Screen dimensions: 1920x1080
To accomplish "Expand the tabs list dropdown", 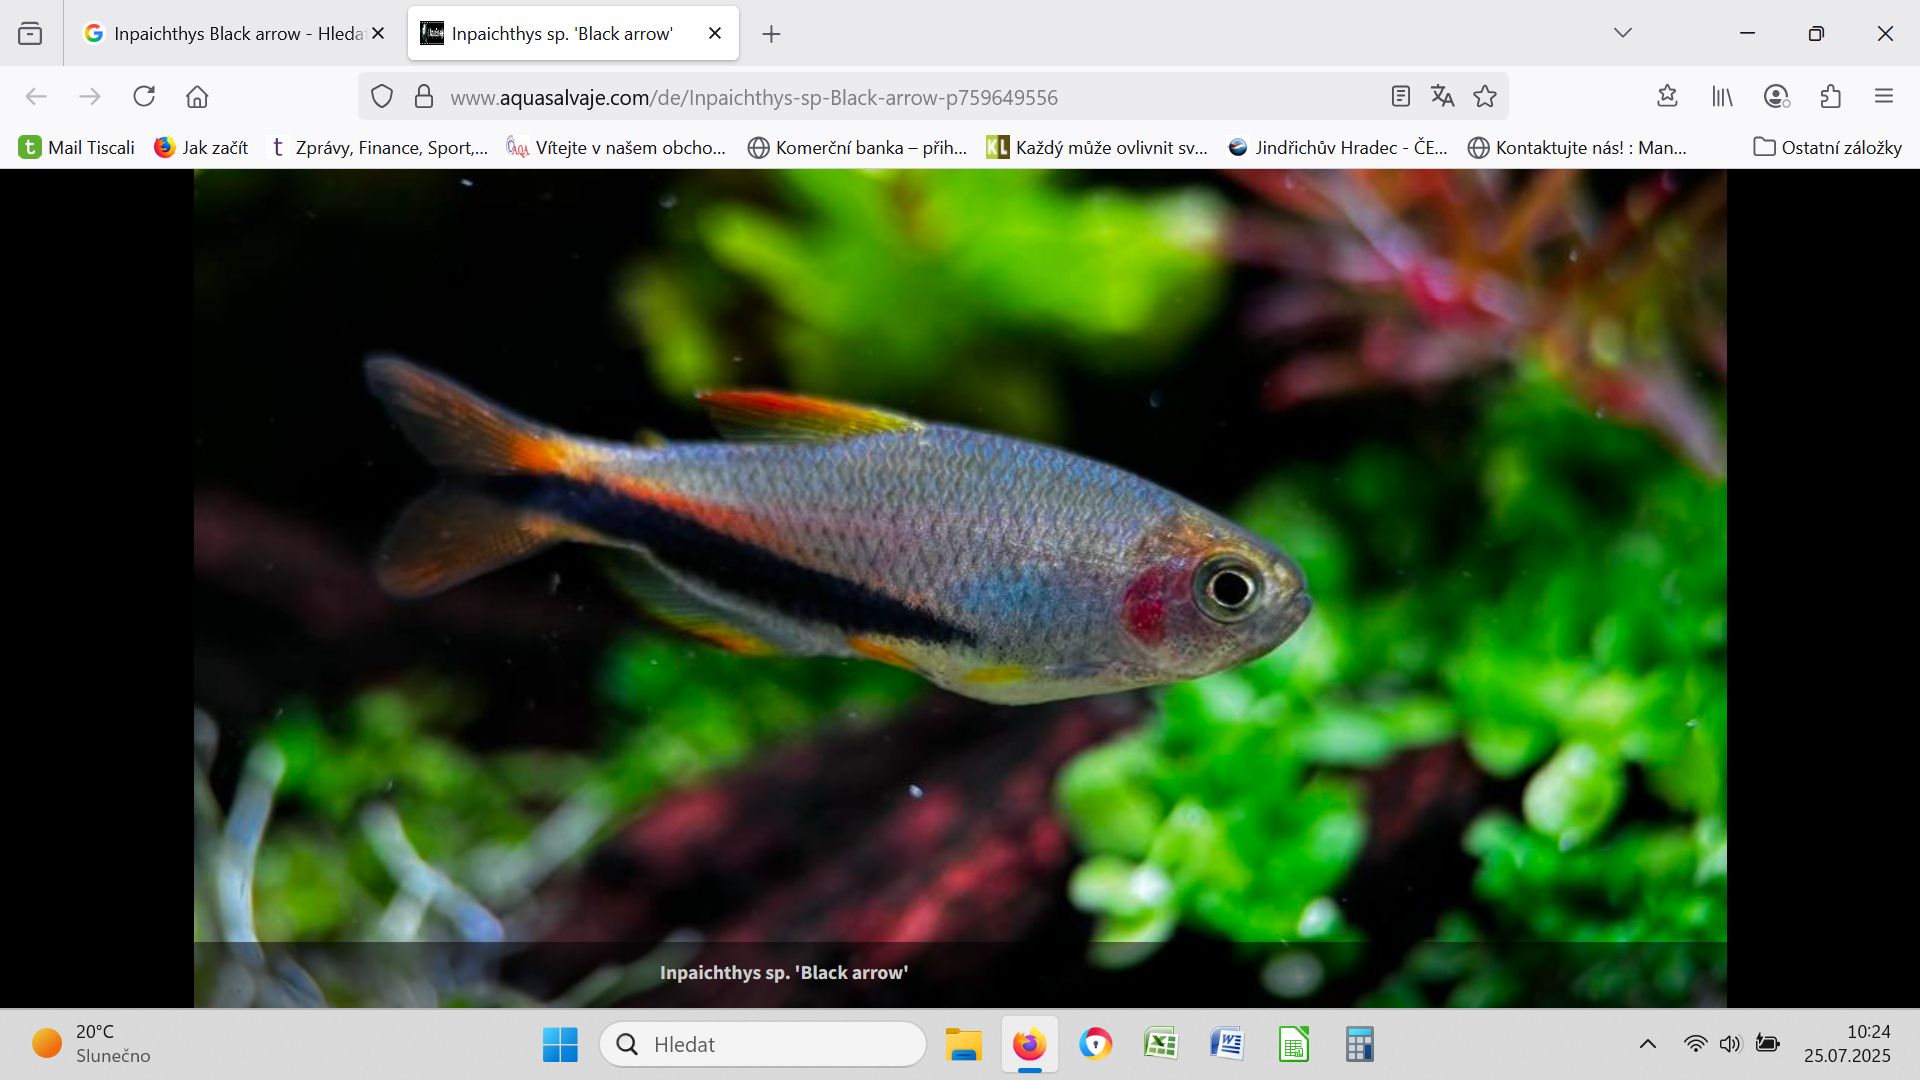I will (x=1622, y=33).
